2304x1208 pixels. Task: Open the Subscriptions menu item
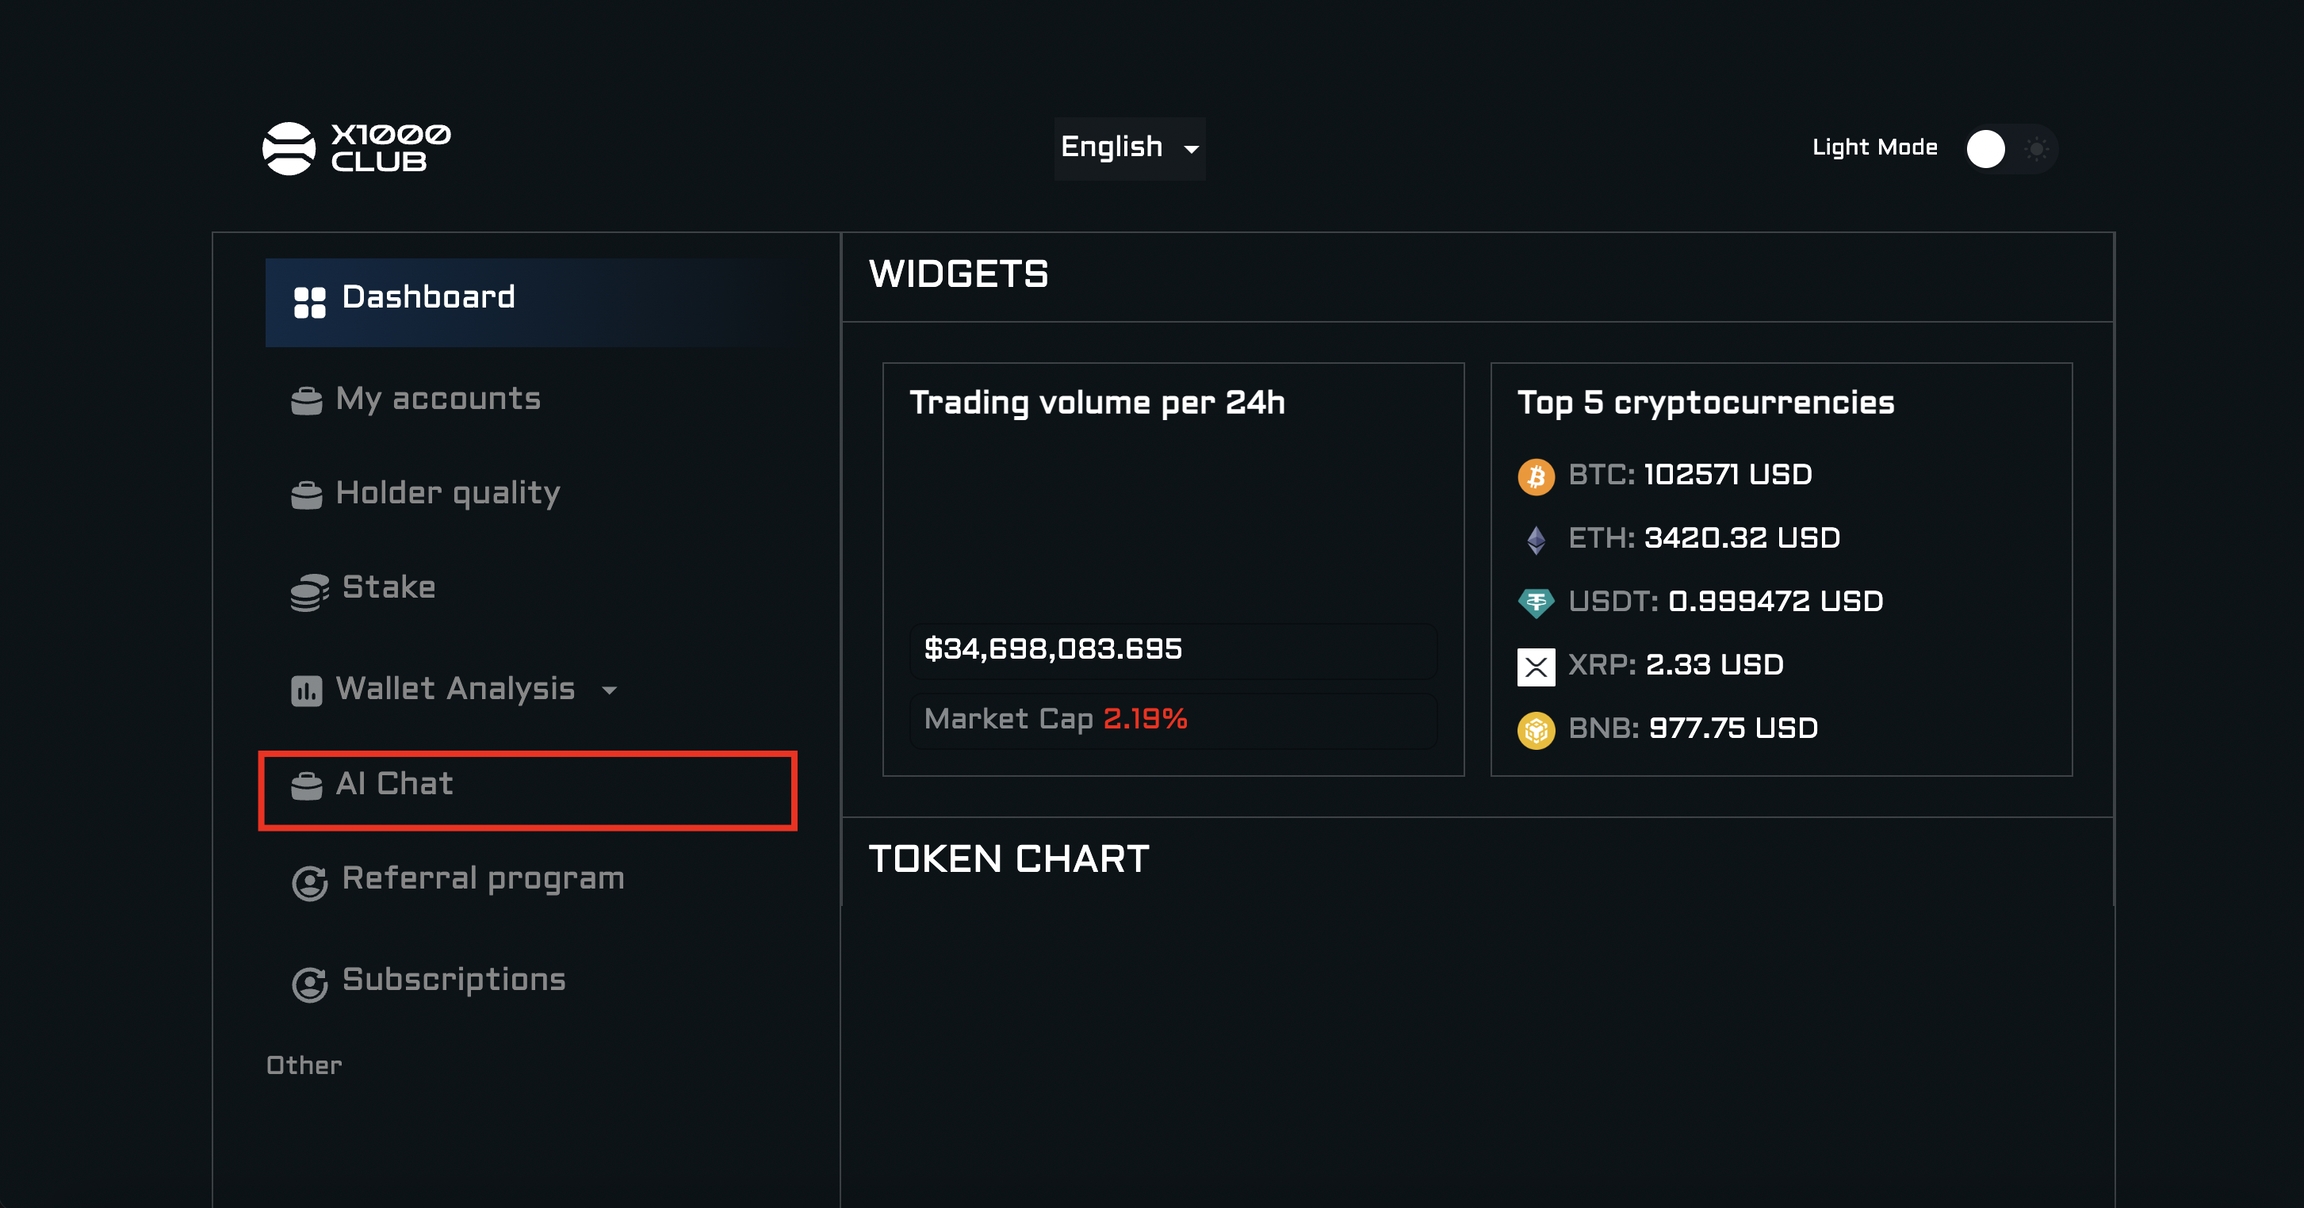click(x=453, y=980)
